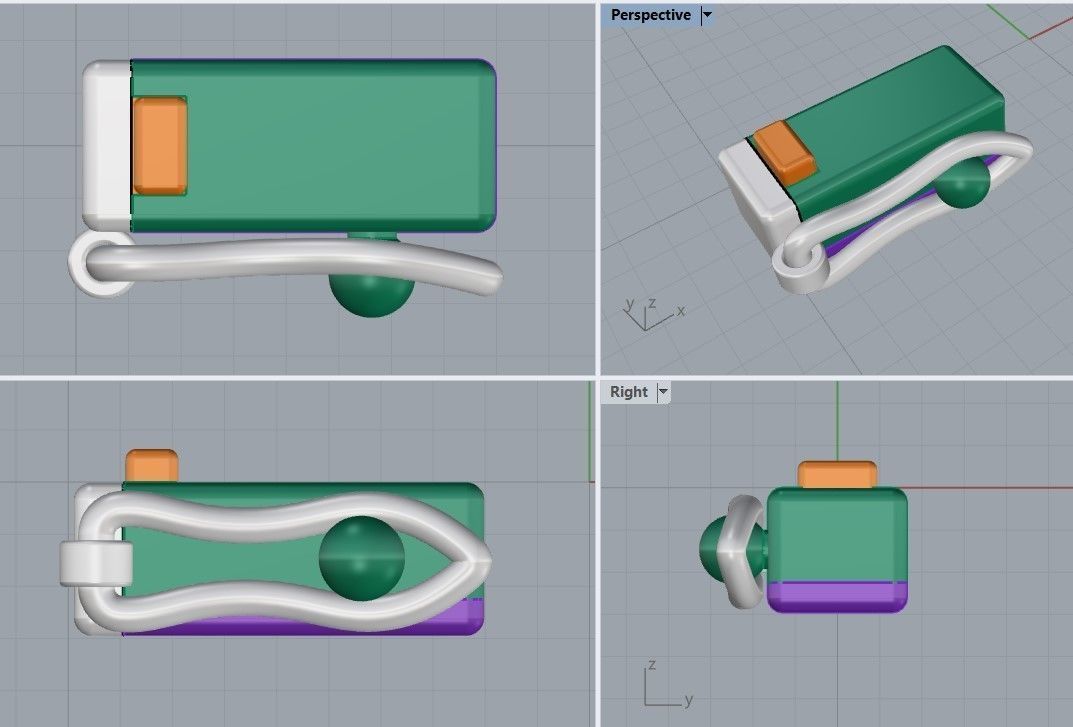Select the orange block in Right viewport

[837, 474]
